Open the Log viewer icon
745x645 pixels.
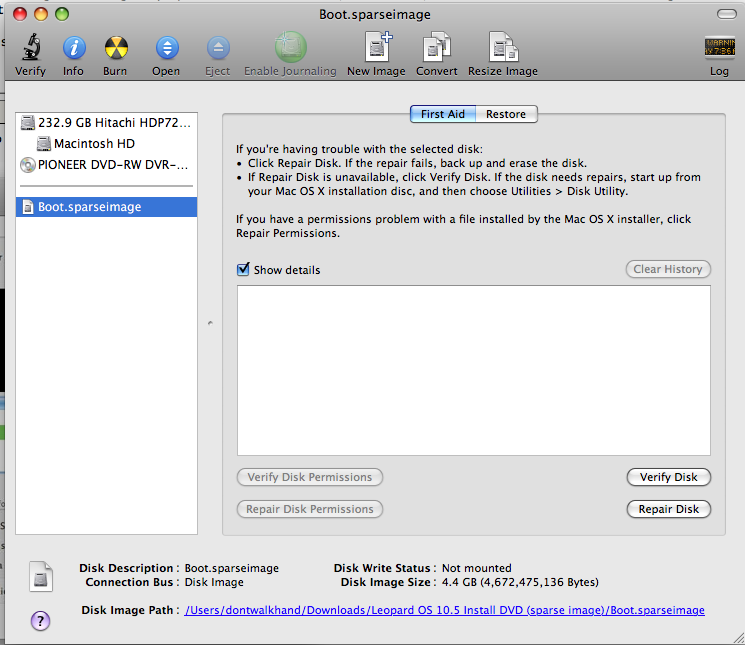pos(719,47)
